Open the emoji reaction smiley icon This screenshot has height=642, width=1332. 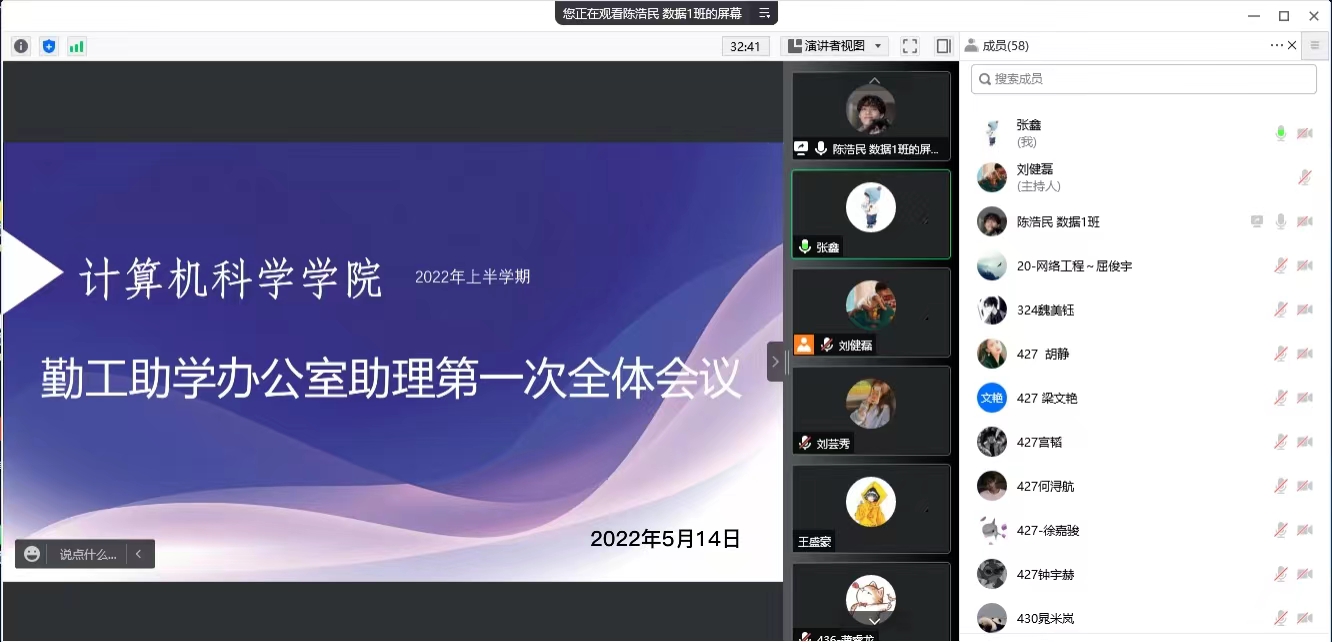point(32,554)
